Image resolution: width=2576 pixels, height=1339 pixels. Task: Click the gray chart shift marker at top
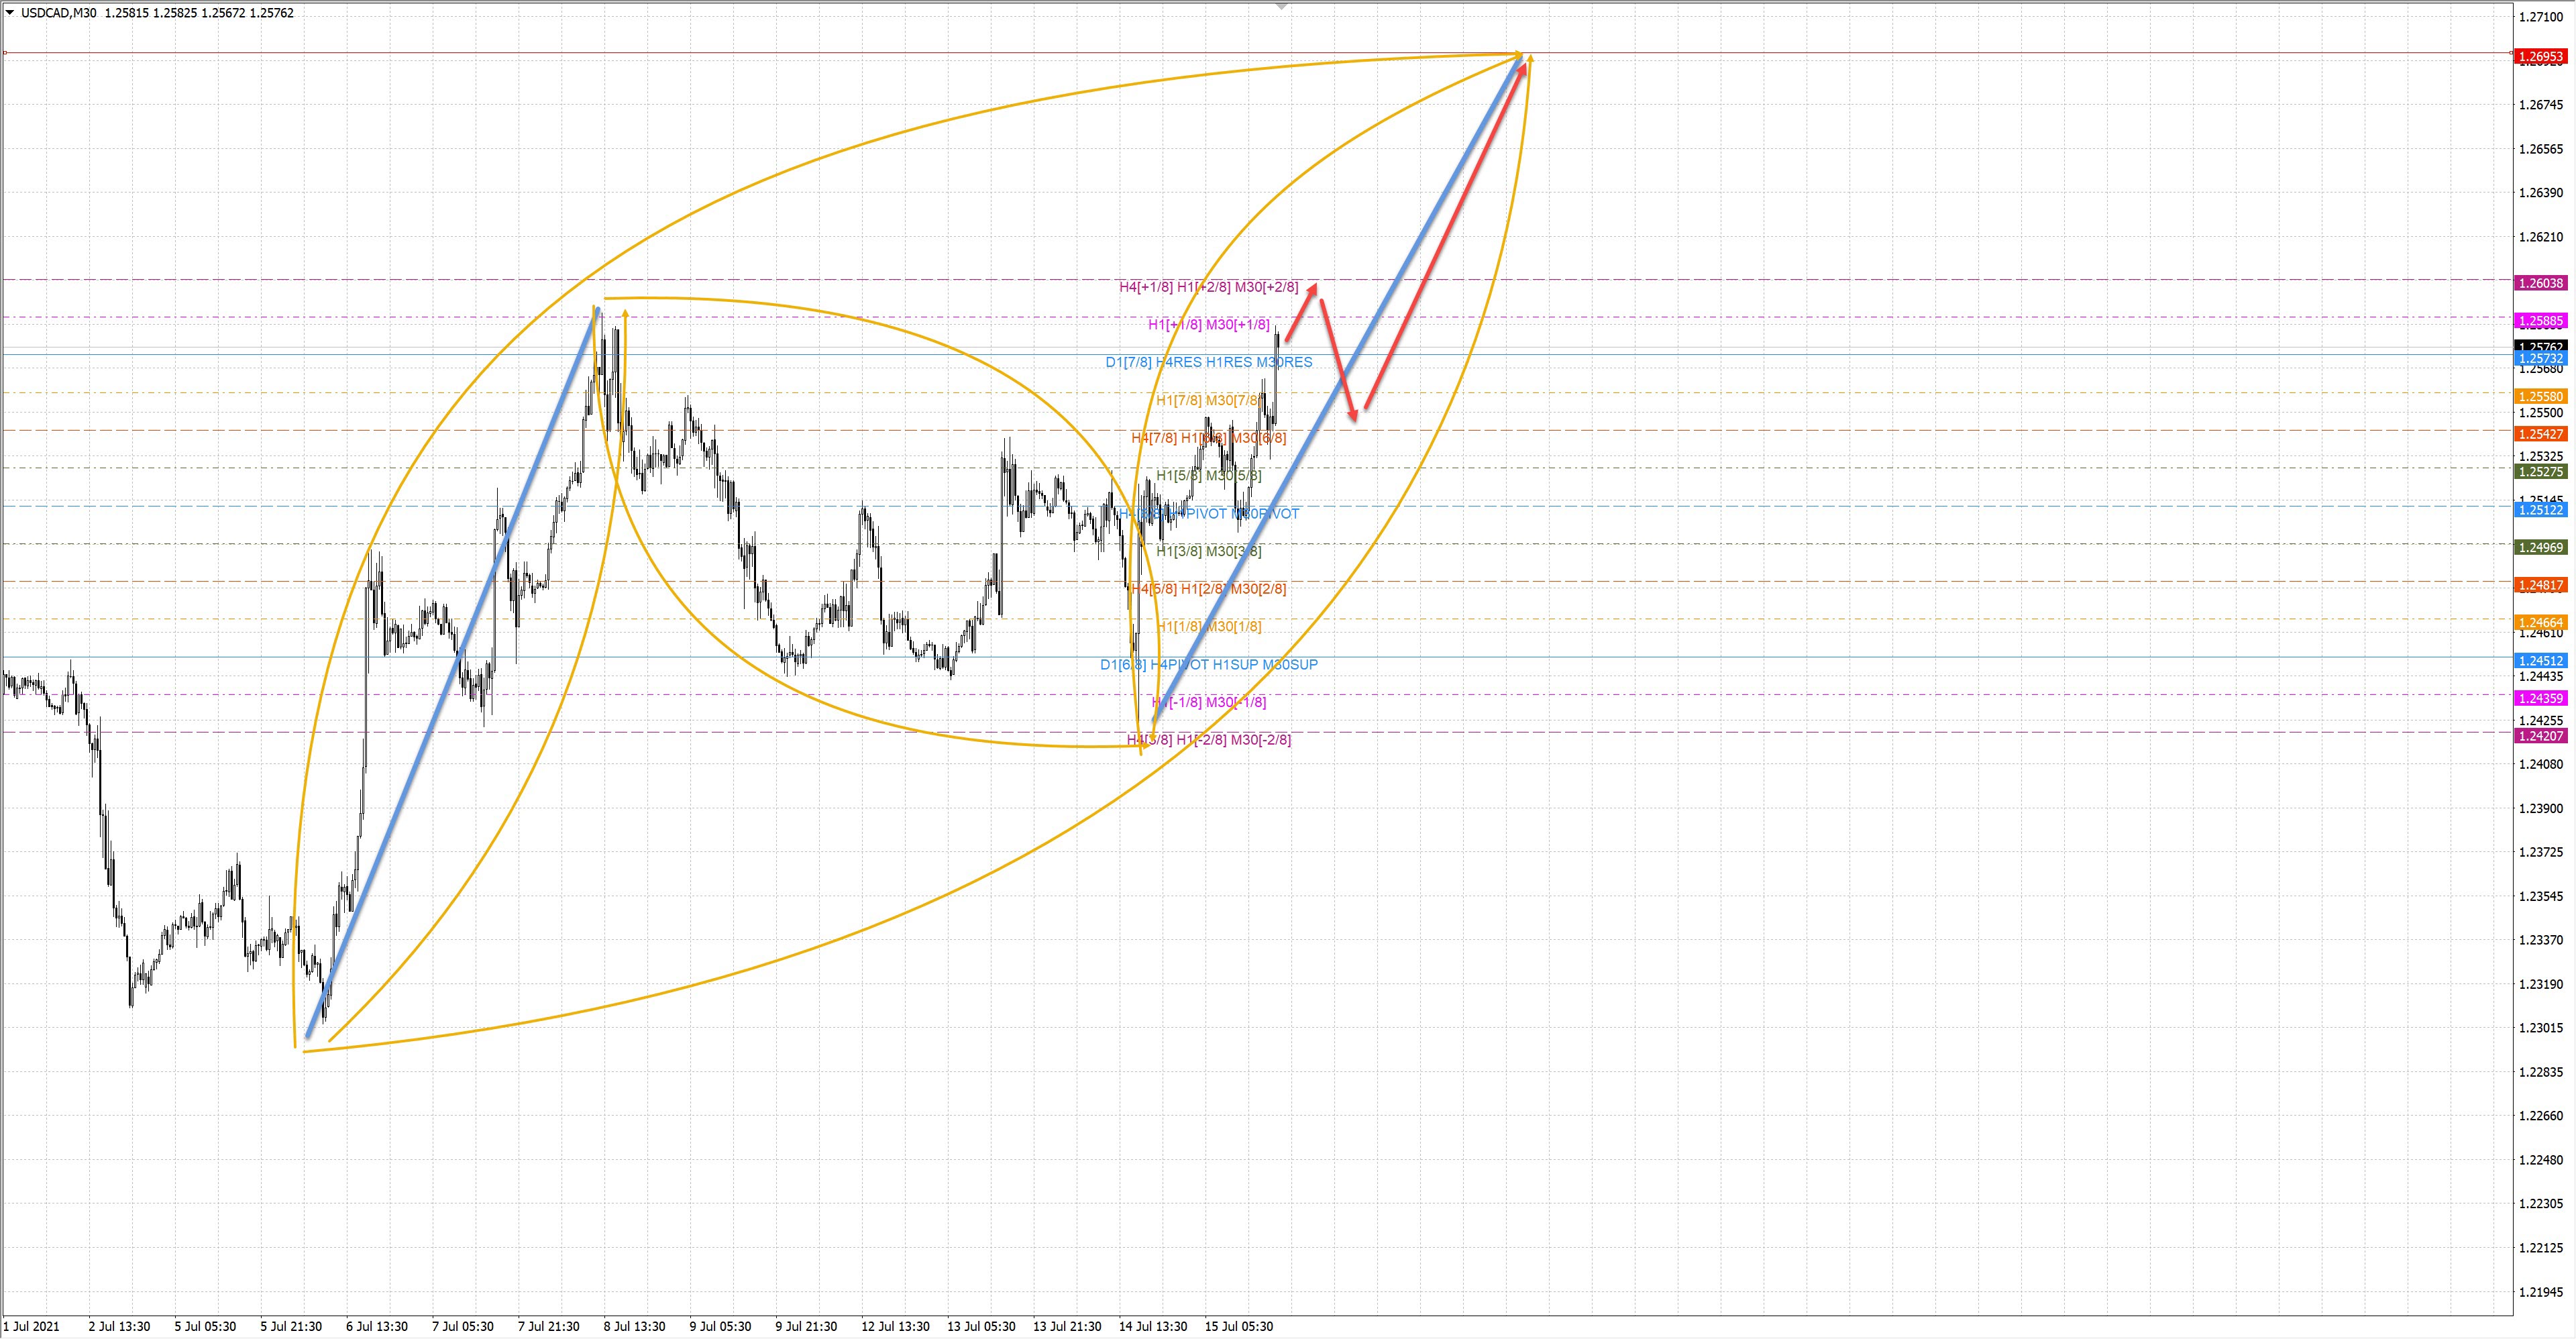(1281, 7)
